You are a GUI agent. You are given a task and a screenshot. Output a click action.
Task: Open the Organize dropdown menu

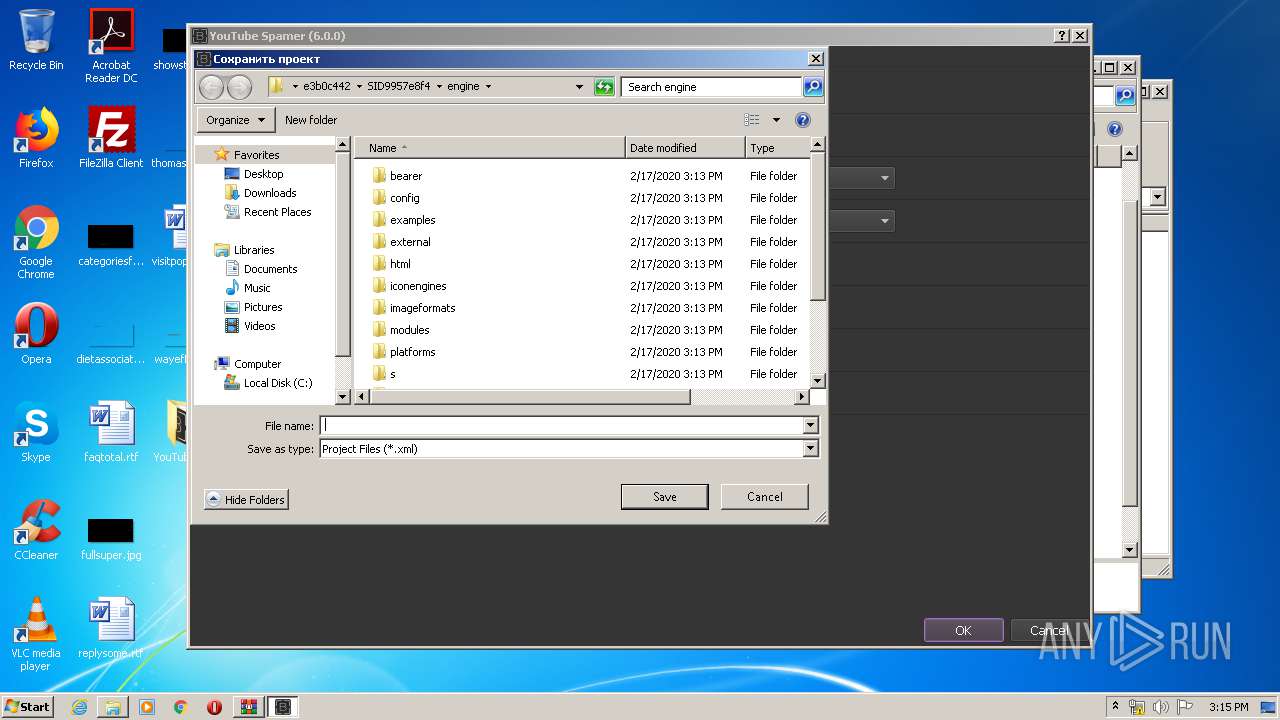pos(236,120)
